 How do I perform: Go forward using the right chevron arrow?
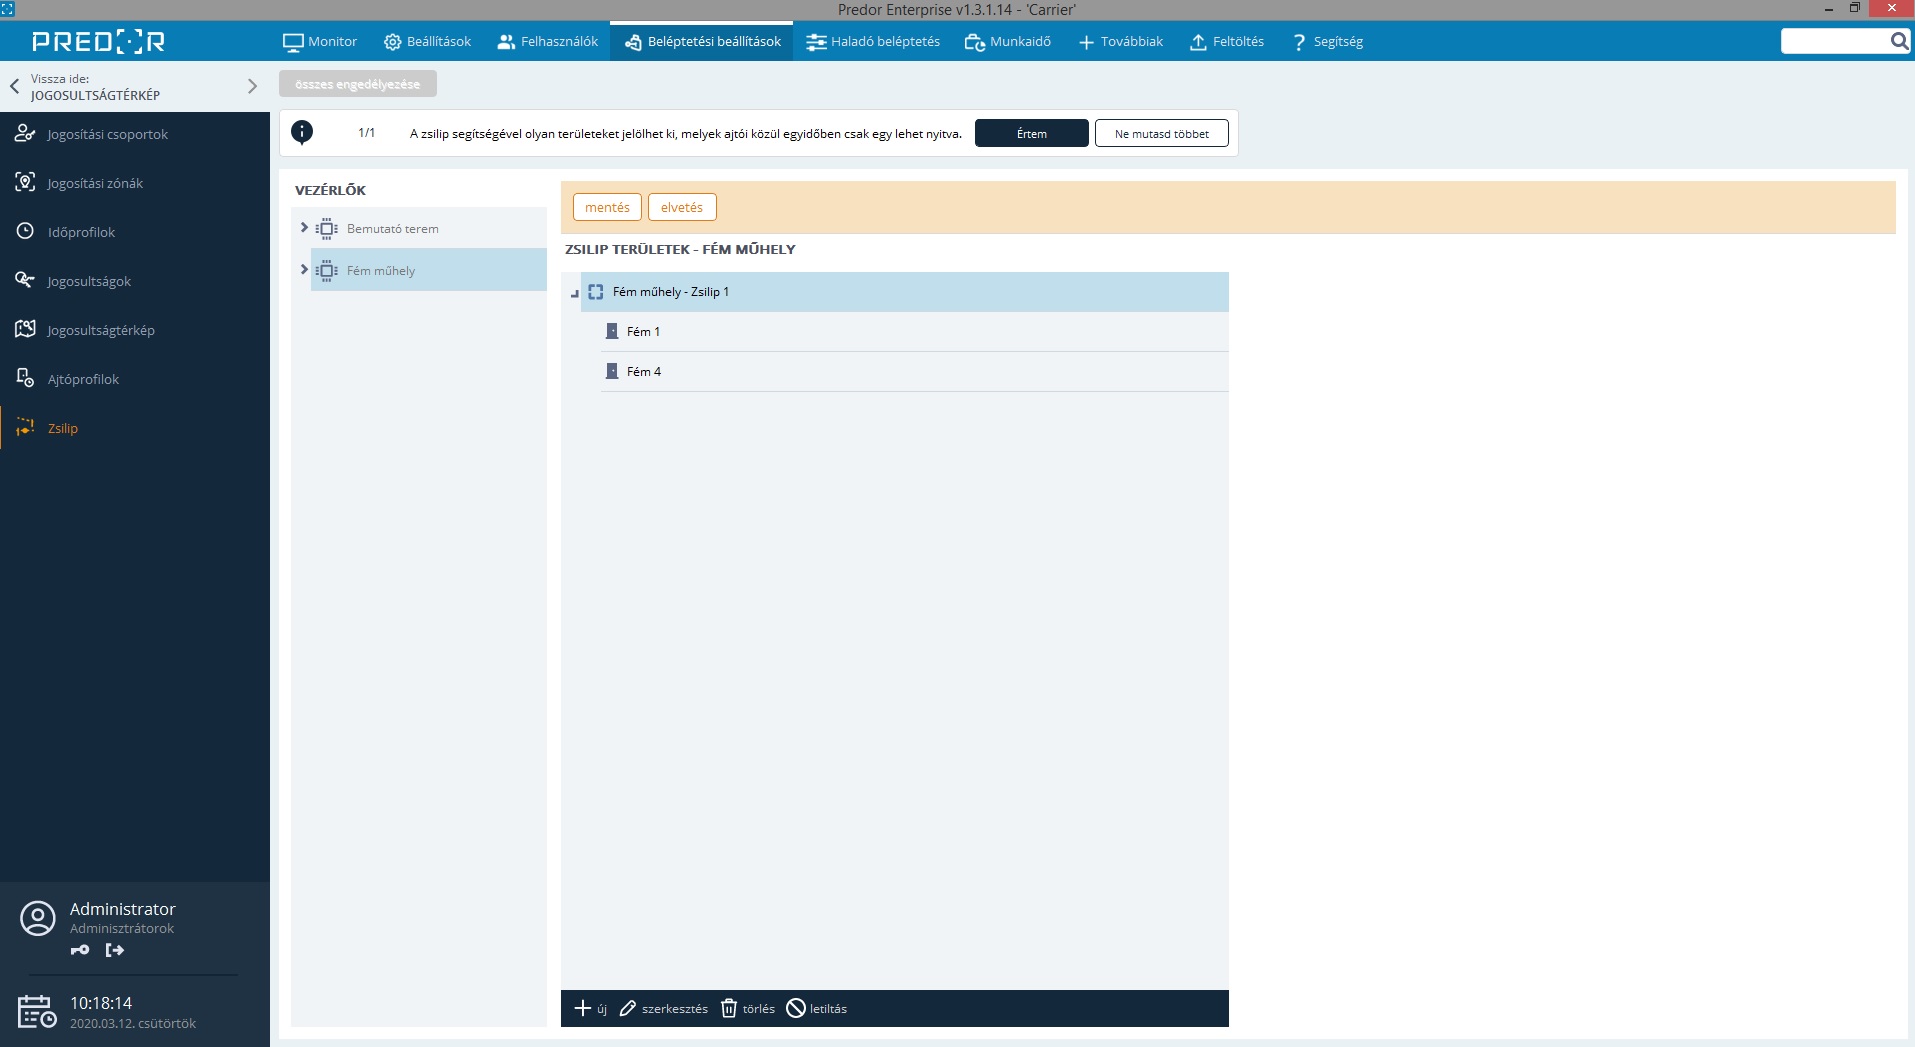coord(252,87)
